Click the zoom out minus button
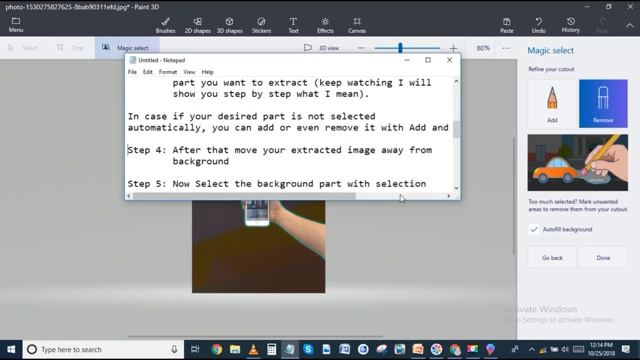 coord(361,48)
